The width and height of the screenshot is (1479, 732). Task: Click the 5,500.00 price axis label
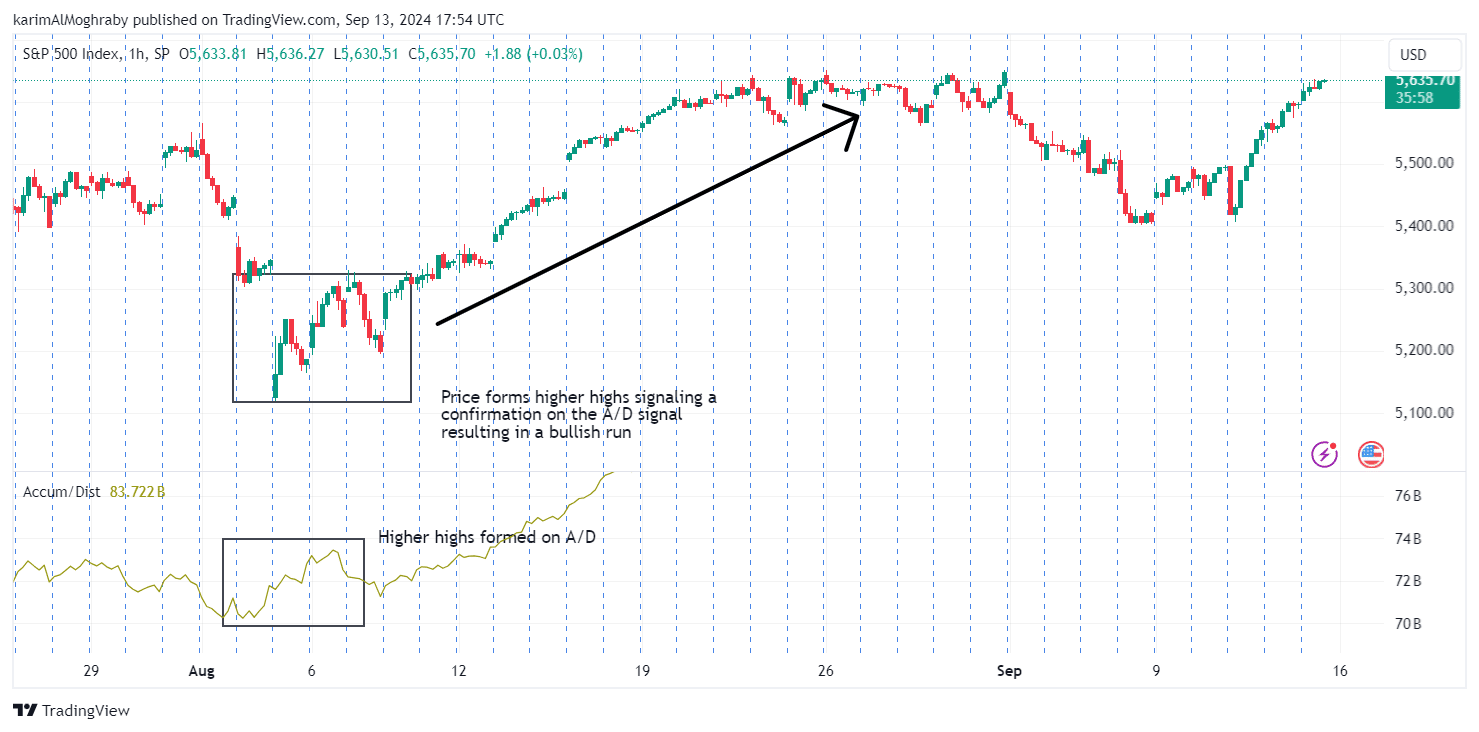(x=1425, y=163)
